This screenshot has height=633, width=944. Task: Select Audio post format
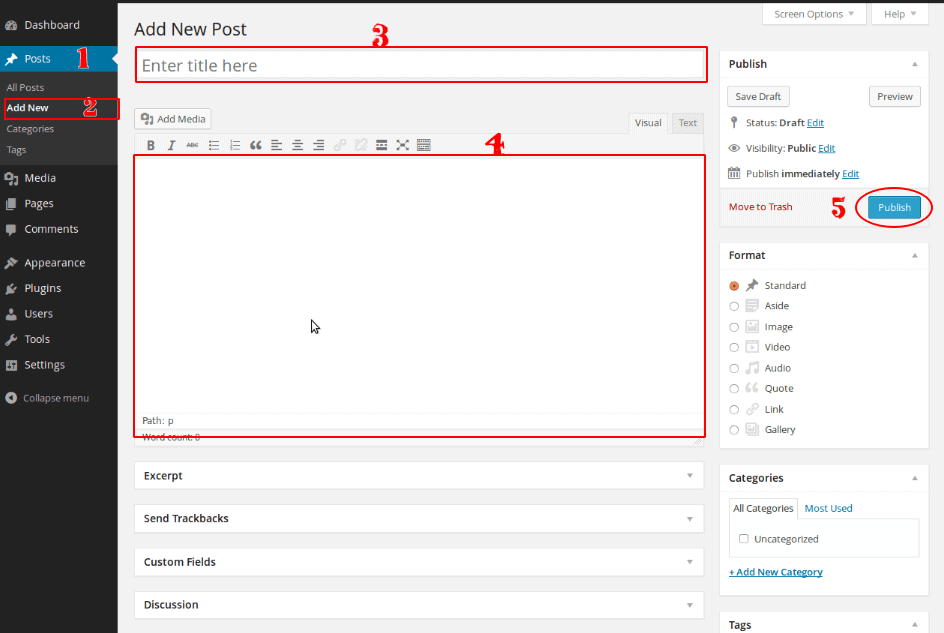point(734,369)
